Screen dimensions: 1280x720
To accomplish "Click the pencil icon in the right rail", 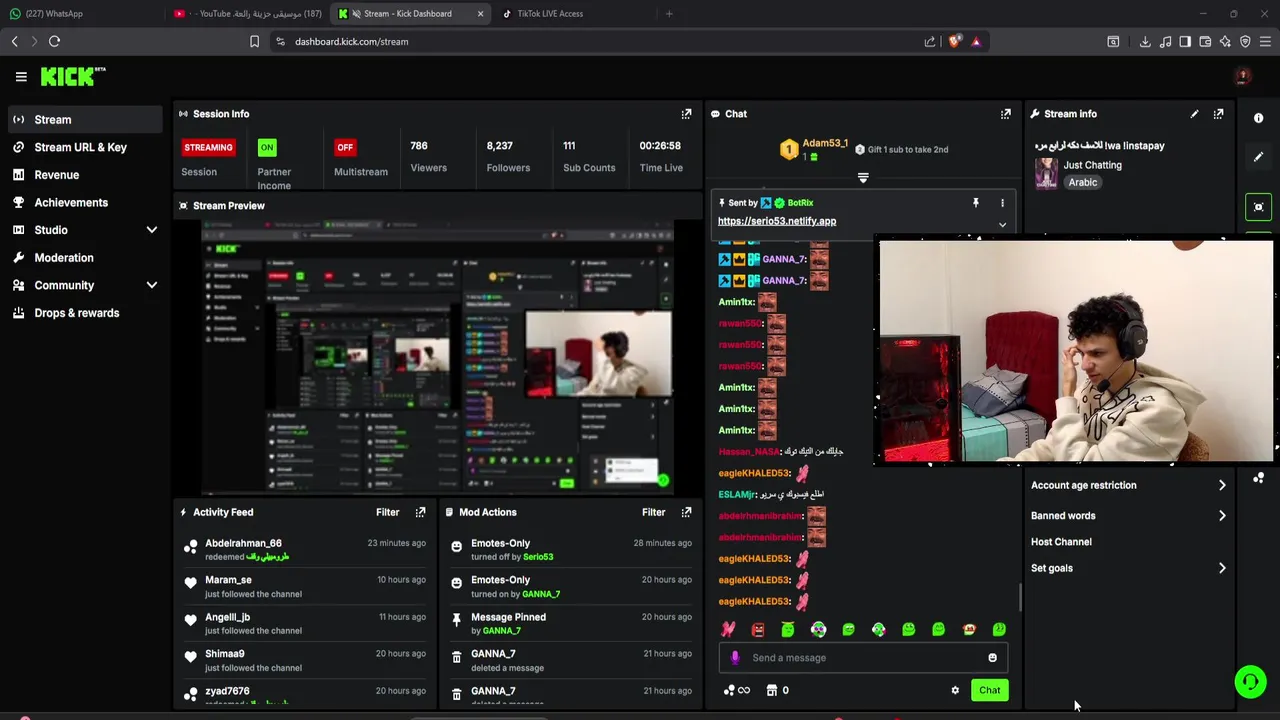I will (x=1258, y=157).
